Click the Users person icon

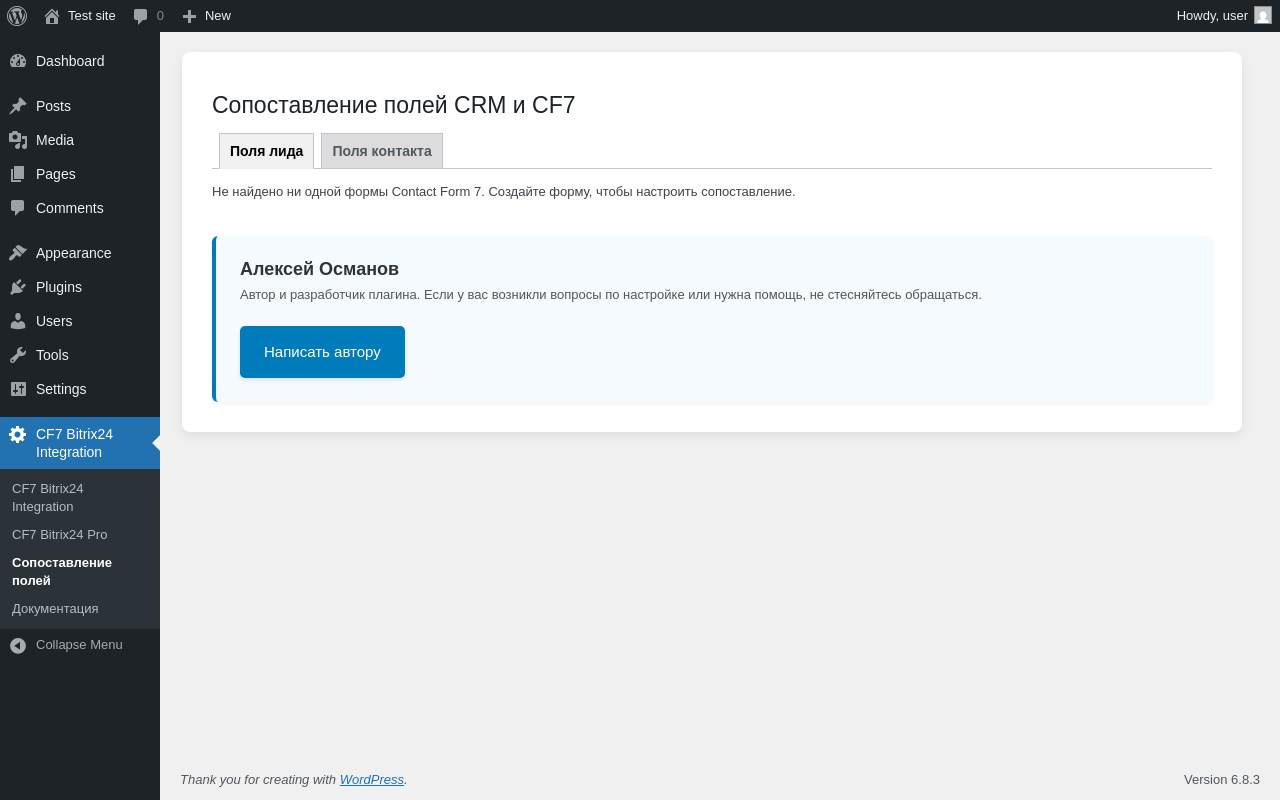click(x=18, y=321)
